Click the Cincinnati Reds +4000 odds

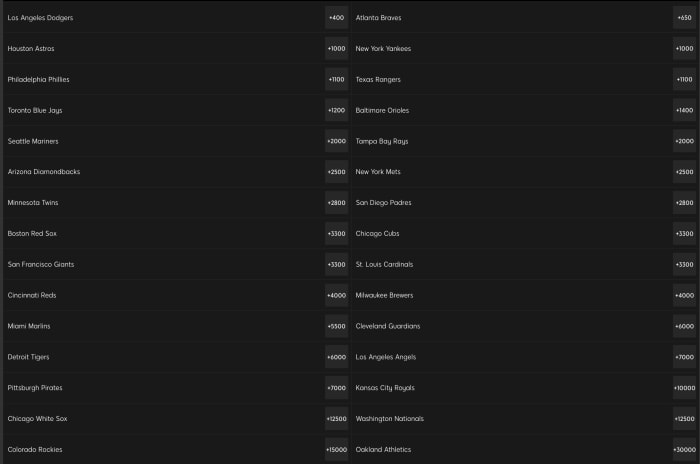pos(336,296)
